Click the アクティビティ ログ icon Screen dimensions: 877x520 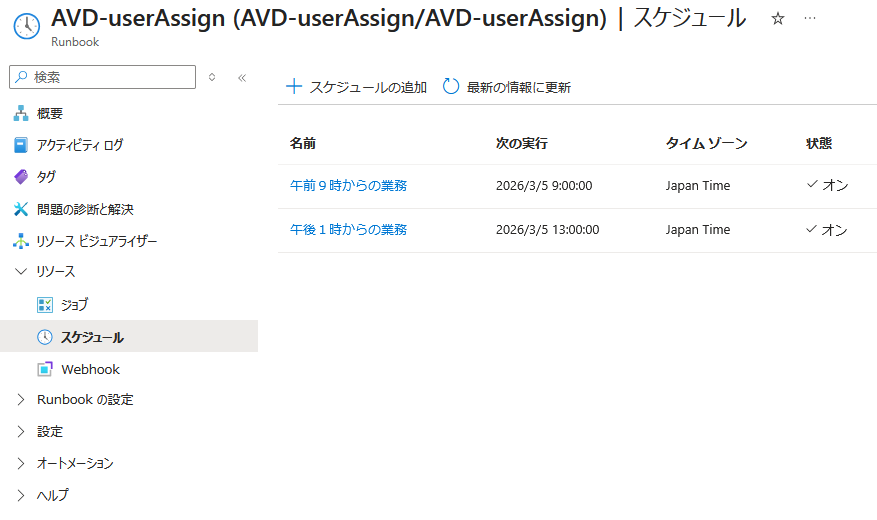click(x=21, y=145)
